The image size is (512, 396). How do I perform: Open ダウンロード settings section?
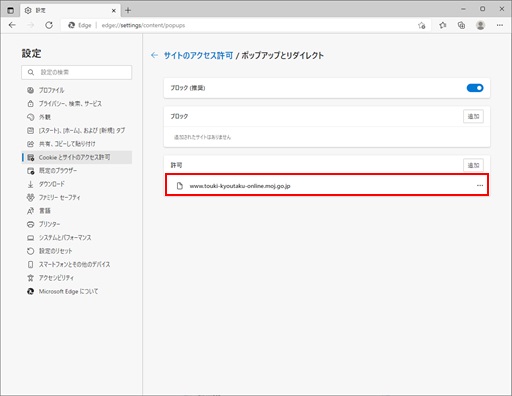tap(77, 184)
